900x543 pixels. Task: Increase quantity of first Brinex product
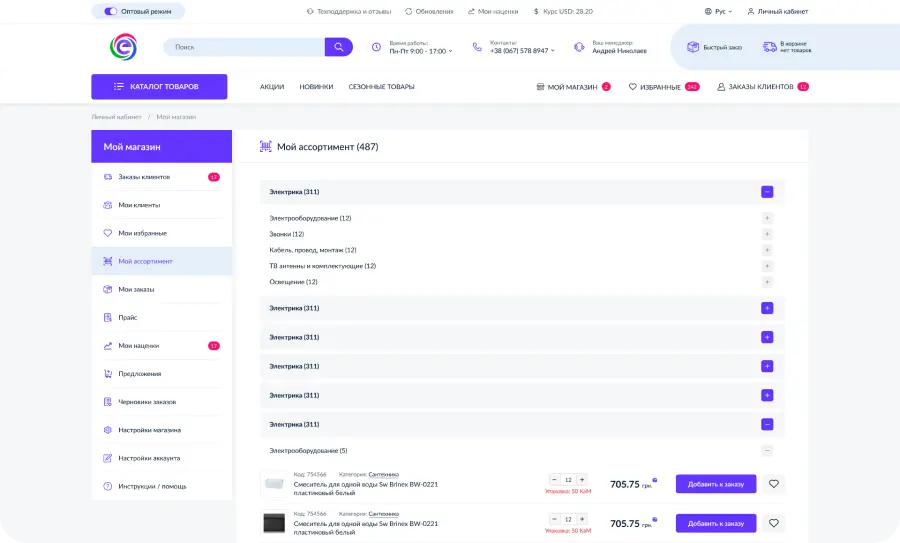point(582,479)
